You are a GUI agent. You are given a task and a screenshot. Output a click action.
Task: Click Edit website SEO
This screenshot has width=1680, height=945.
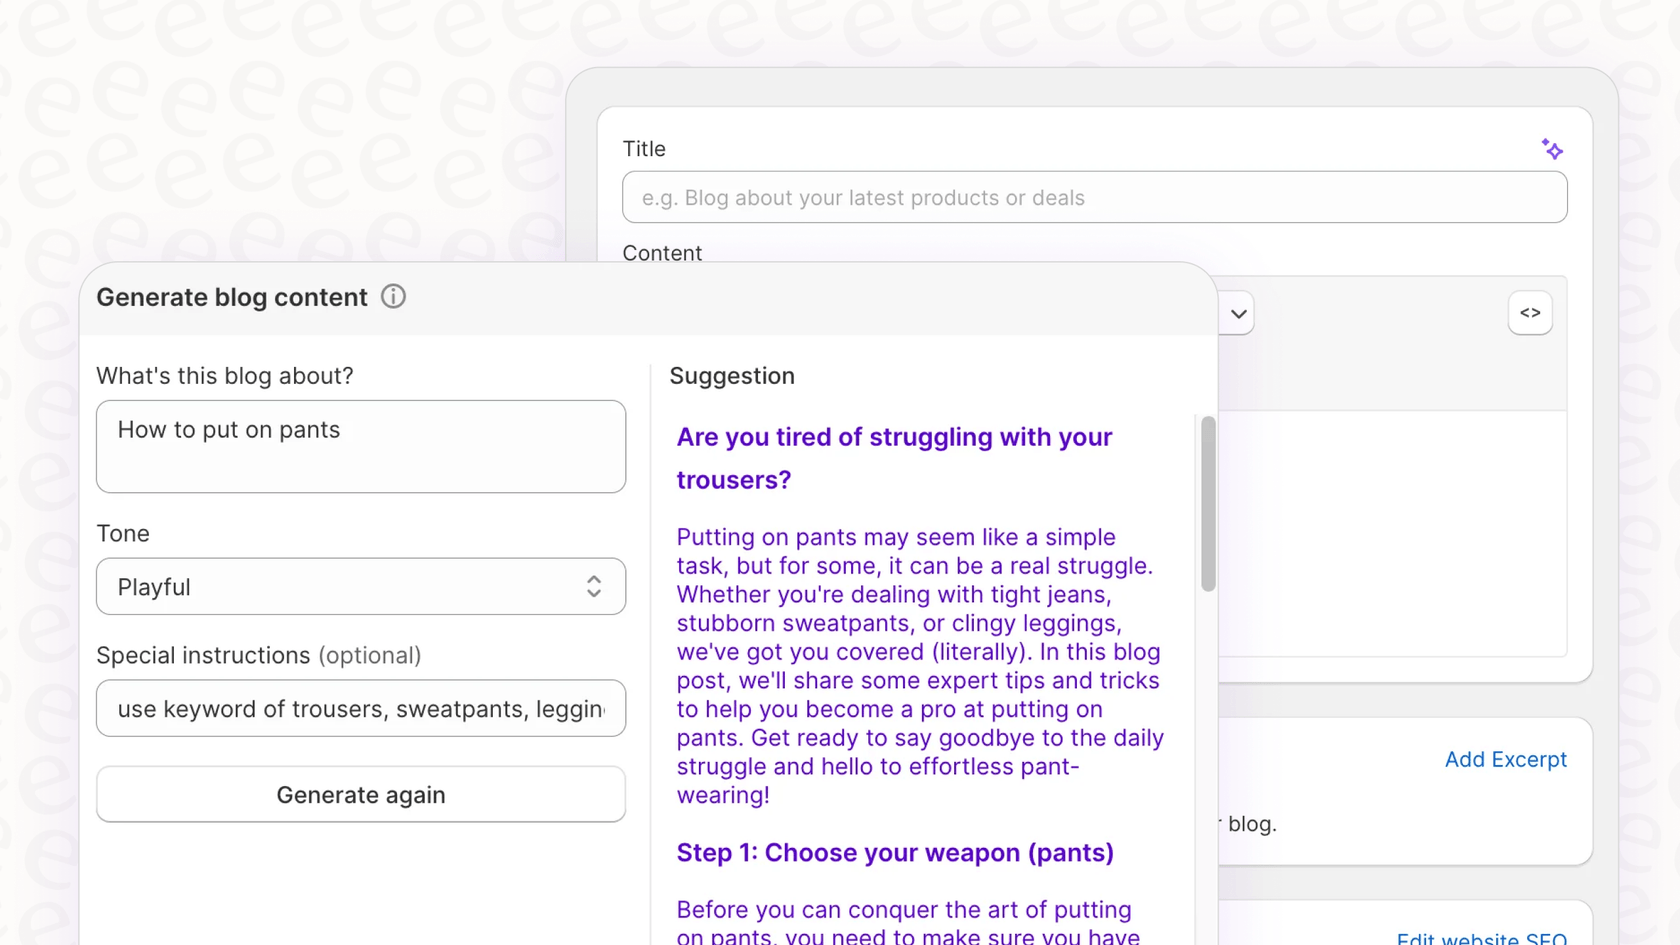coord(1481,937)
